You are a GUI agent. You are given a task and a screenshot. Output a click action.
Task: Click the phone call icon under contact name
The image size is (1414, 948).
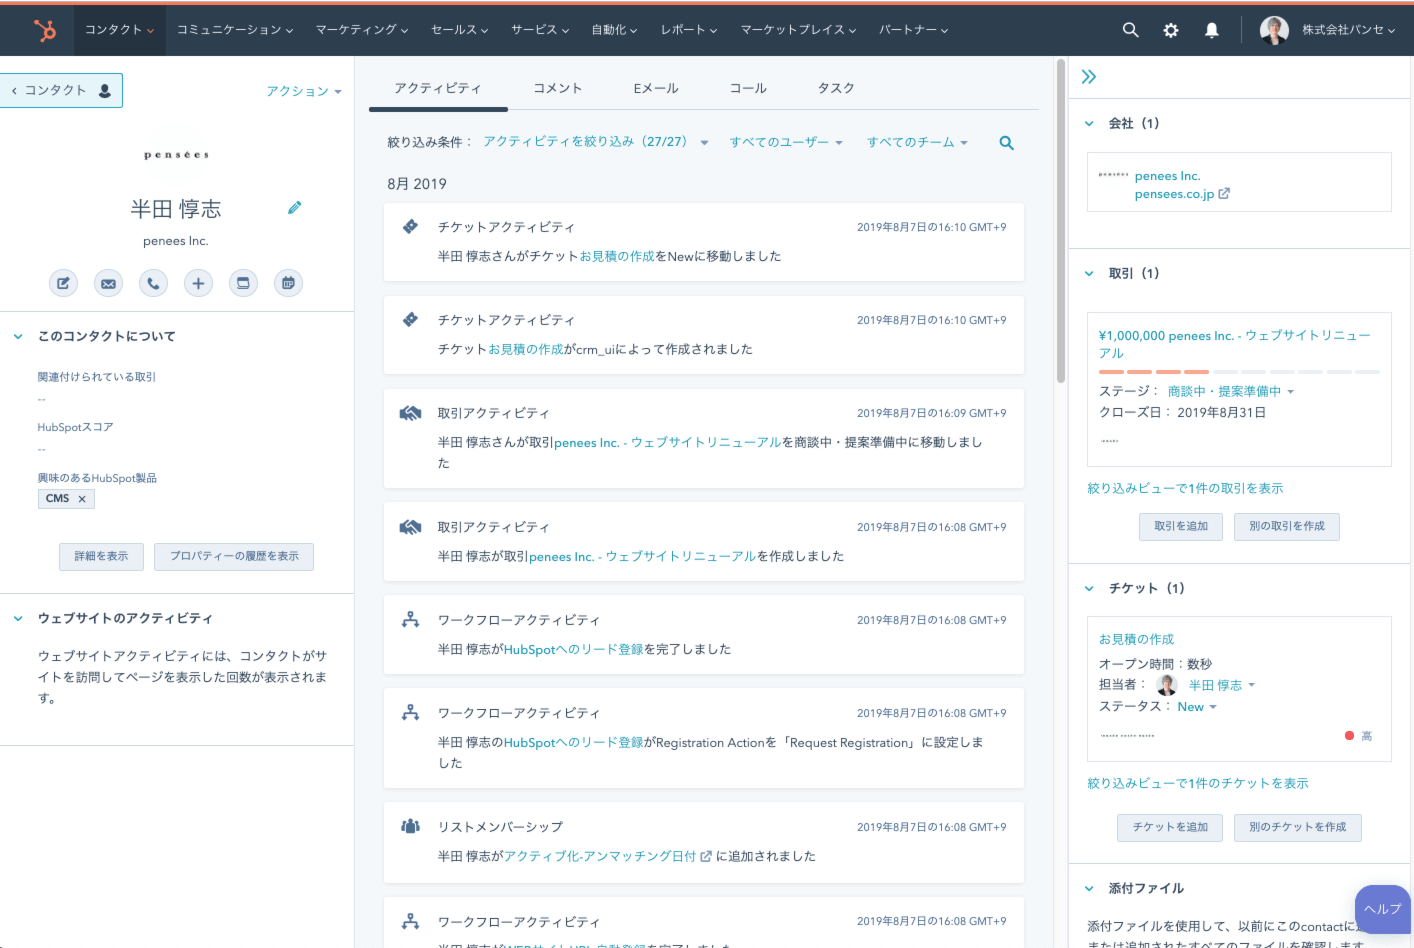click(153, 283)
